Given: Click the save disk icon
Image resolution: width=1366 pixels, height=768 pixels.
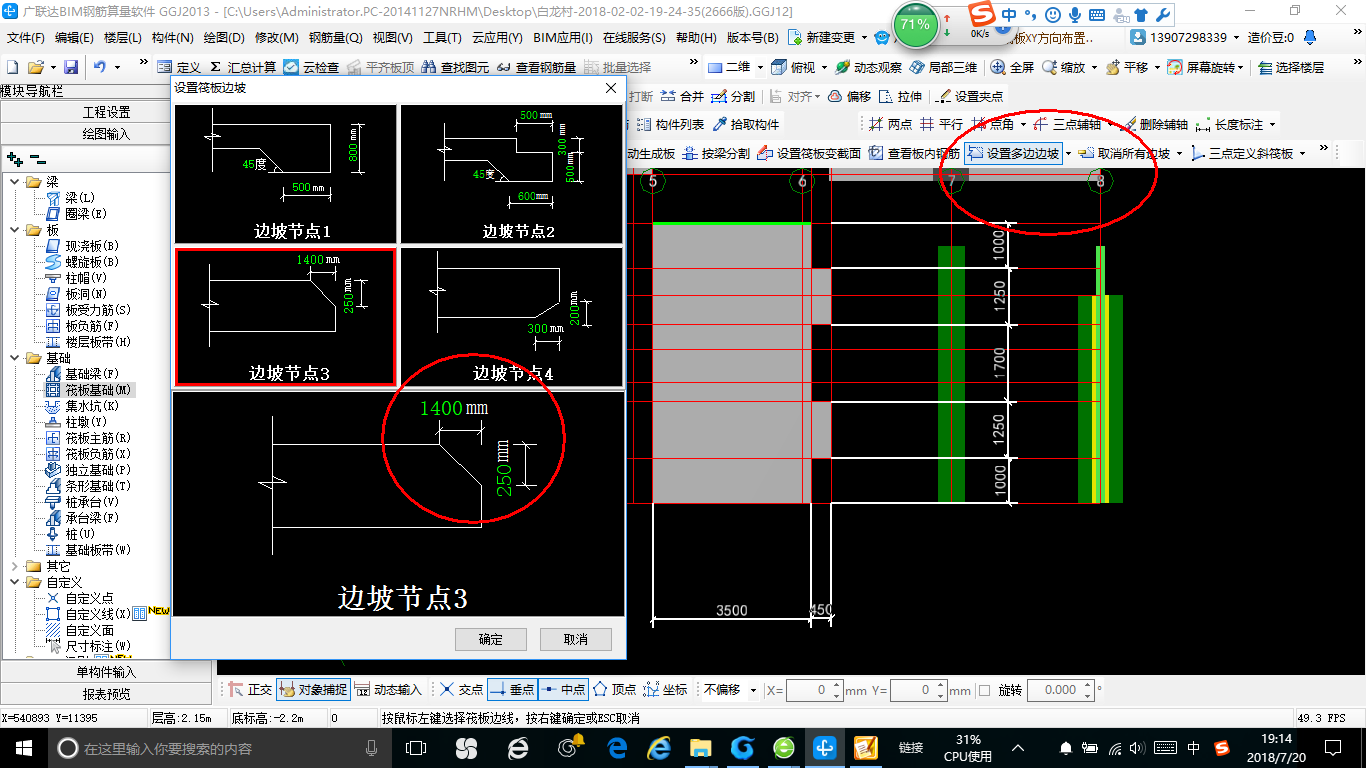Looking at the screenshot, I should (x=71, y=67).
